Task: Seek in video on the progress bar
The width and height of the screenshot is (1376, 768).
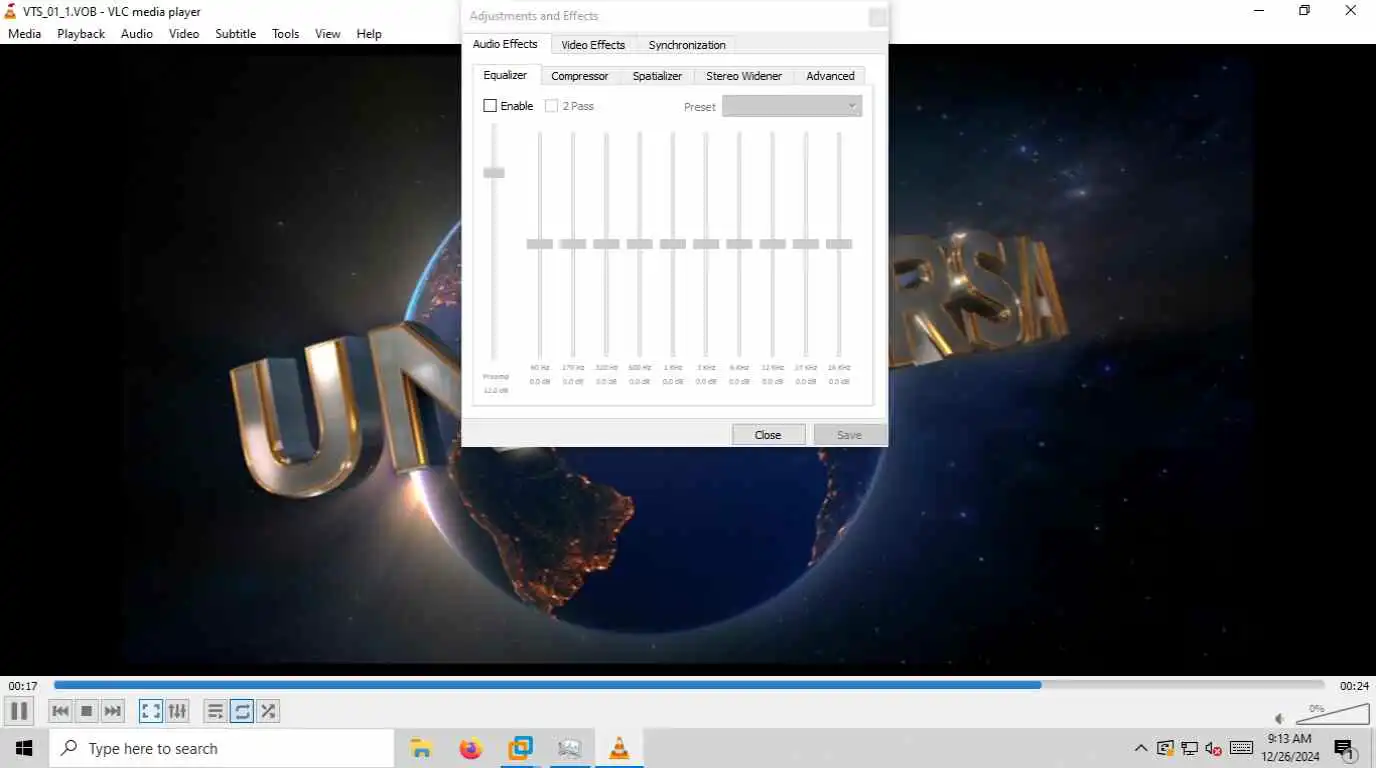Action: click(x=689, y=685)
